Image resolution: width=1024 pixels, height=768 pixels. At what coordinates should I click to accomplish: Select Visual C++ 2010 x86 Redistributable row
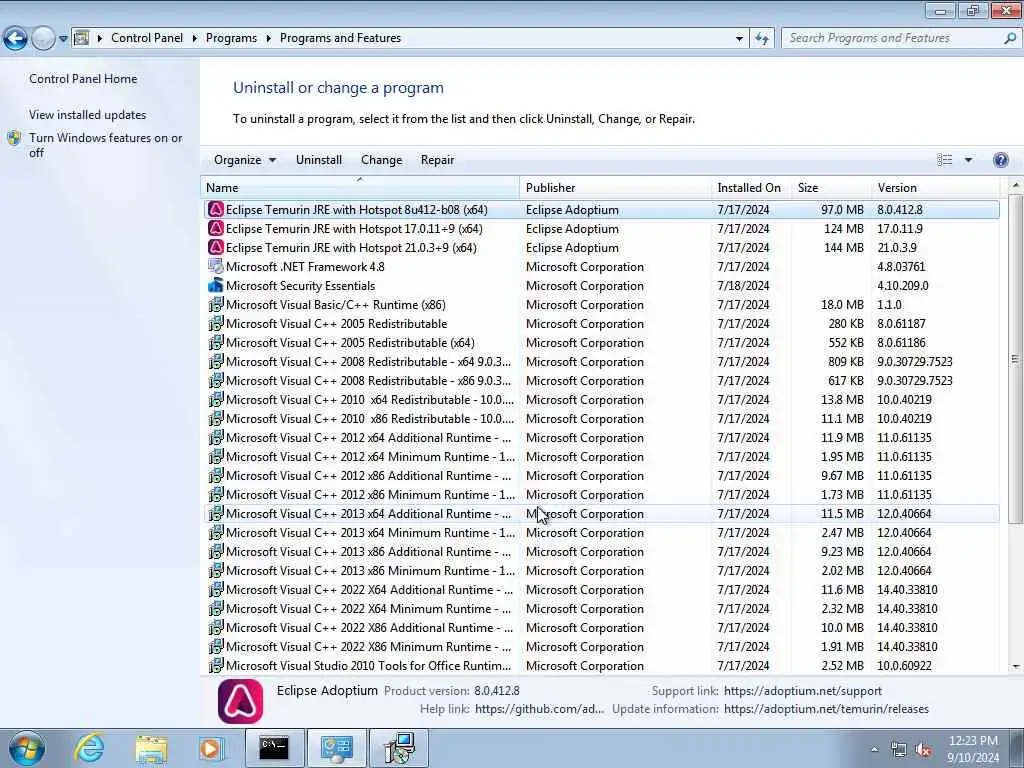click(601, 419)
